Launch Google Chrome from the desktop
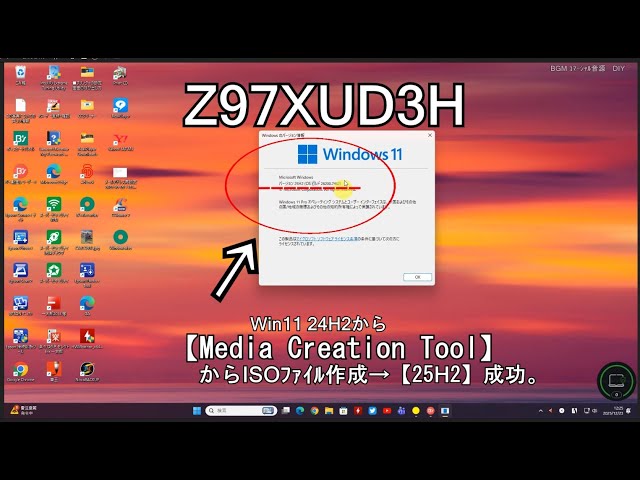640x480 pixels. point(20,372)
